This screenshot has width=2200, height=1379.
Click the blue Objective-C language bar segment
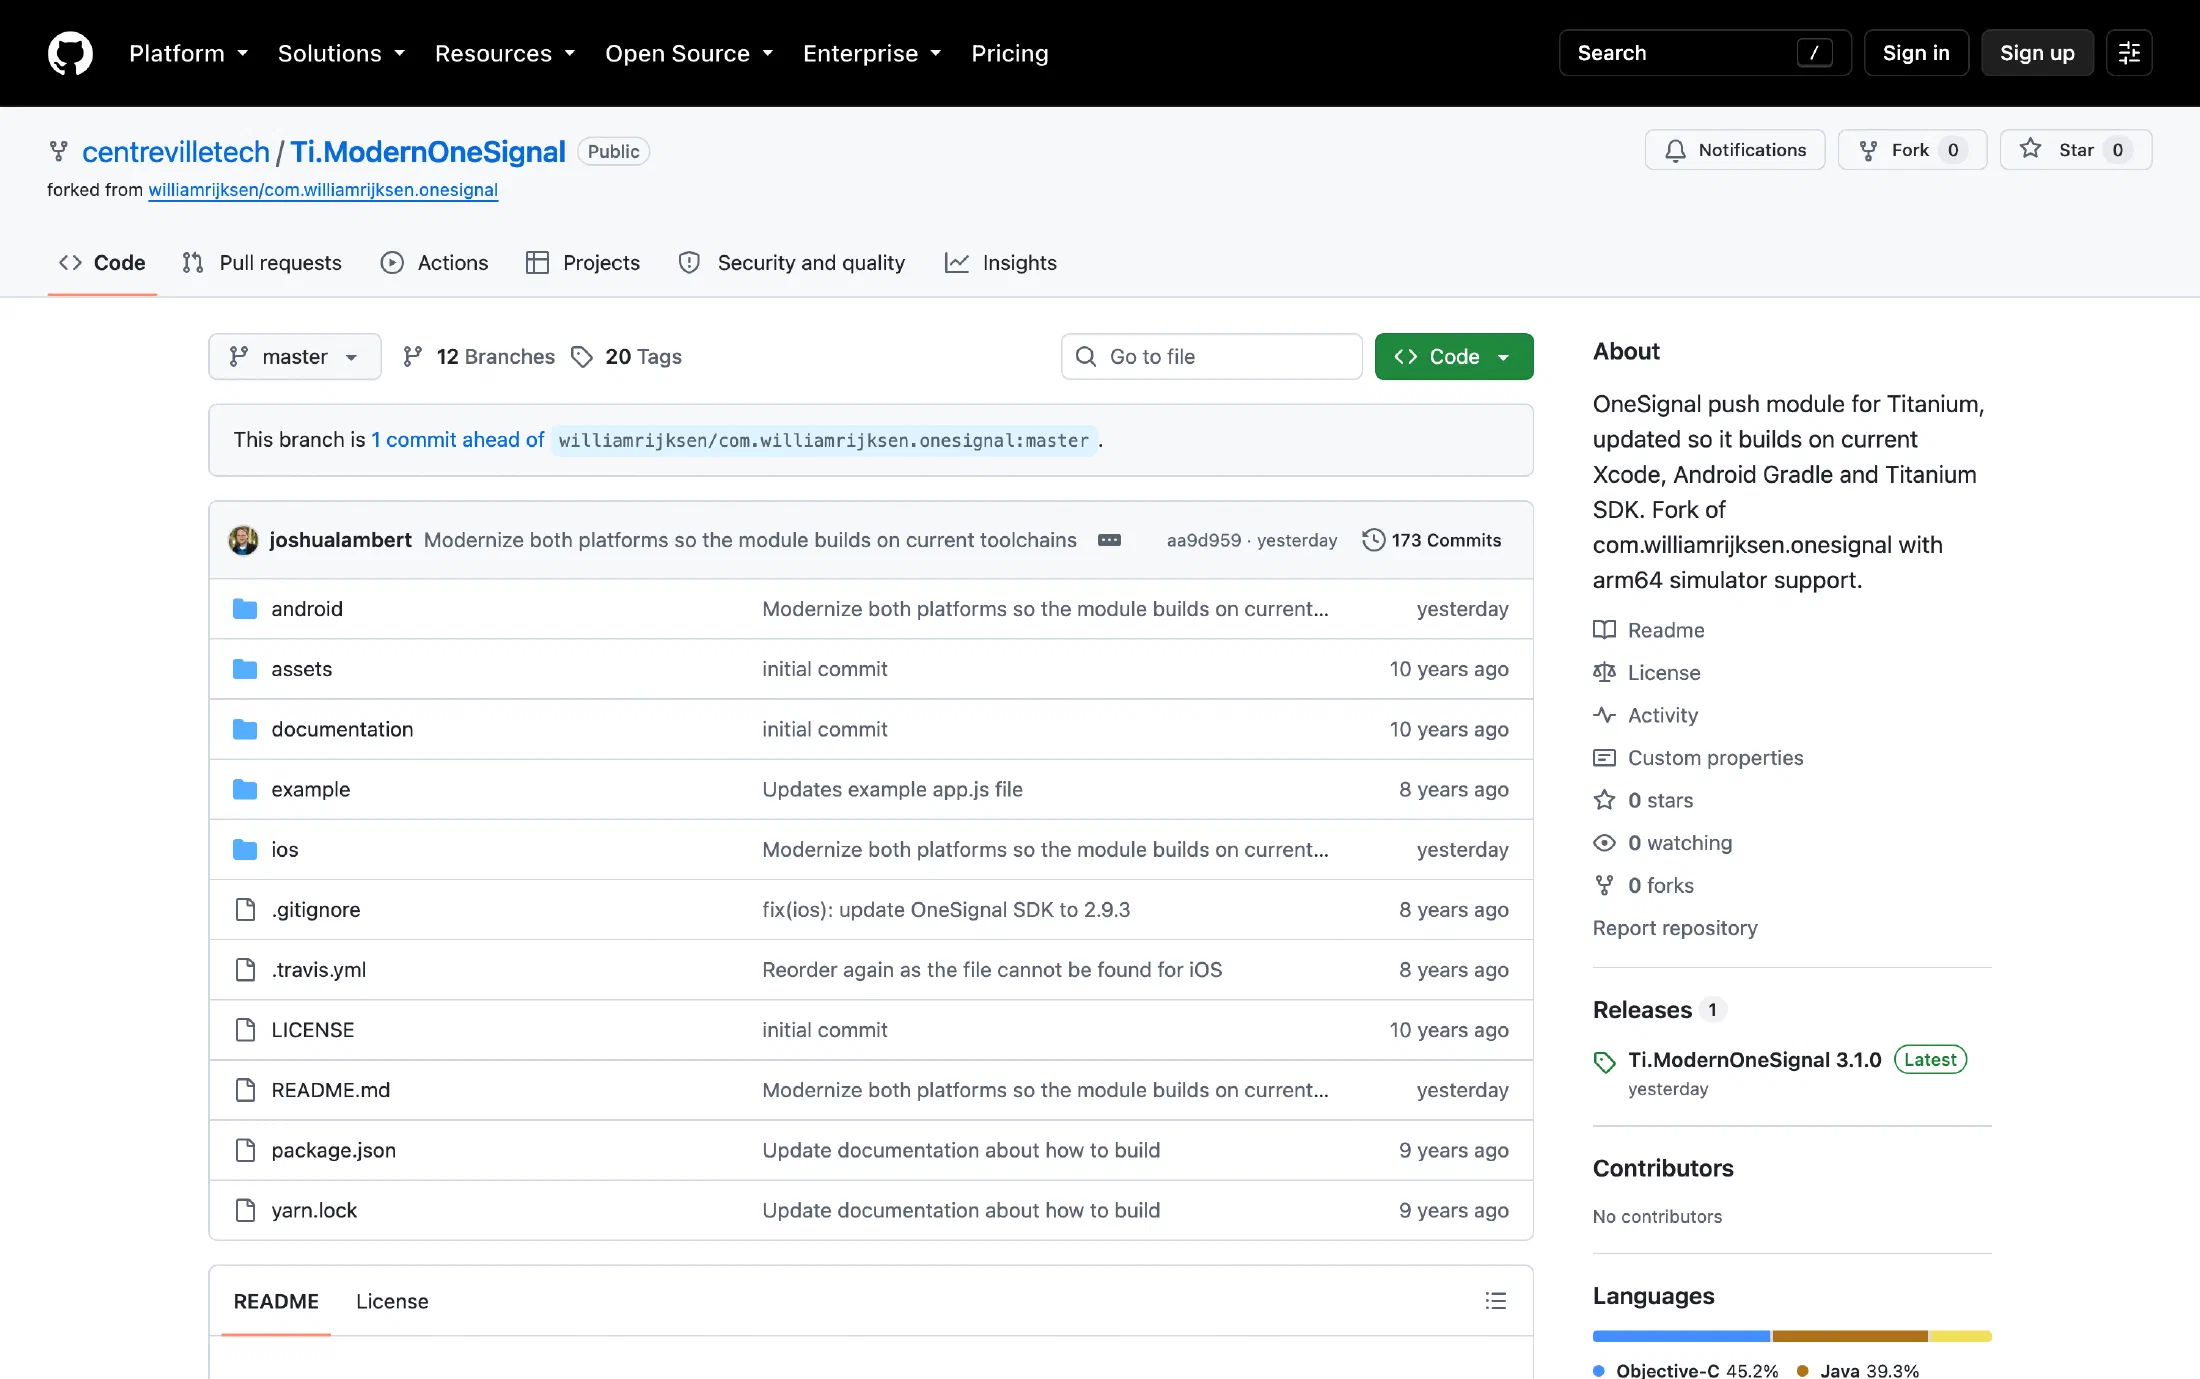pyautogui.click(x=1681, y=1336)
